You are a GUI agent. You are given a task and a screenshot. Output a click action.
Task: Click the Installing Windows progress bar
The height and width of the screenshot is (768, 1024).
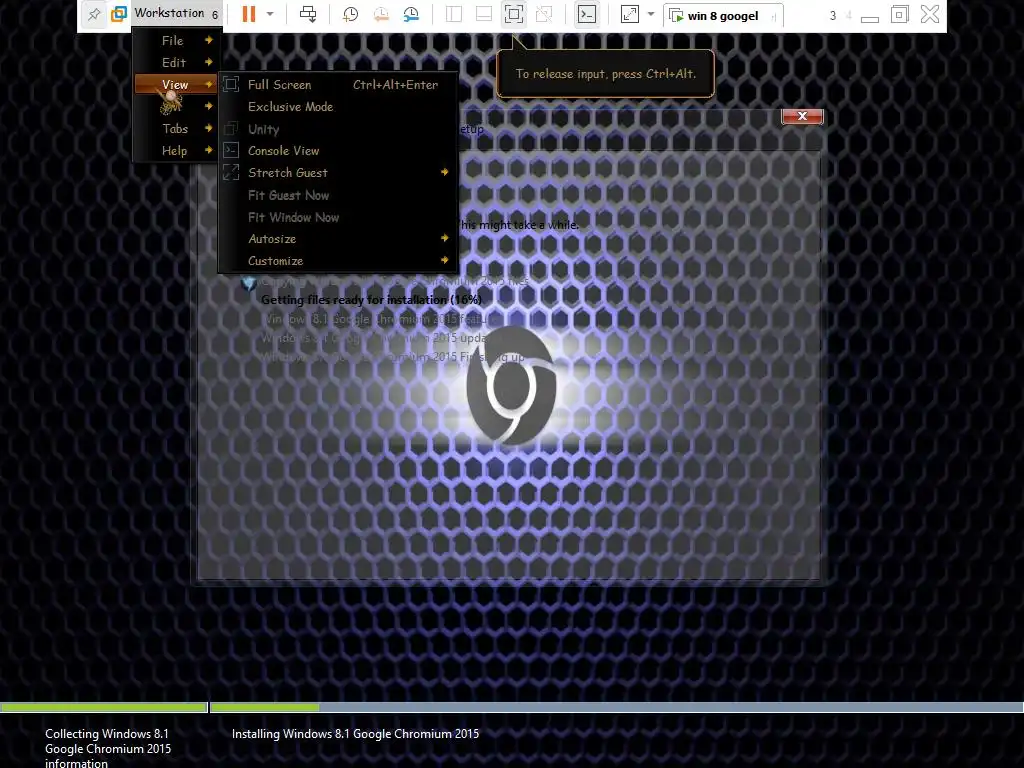616,707
